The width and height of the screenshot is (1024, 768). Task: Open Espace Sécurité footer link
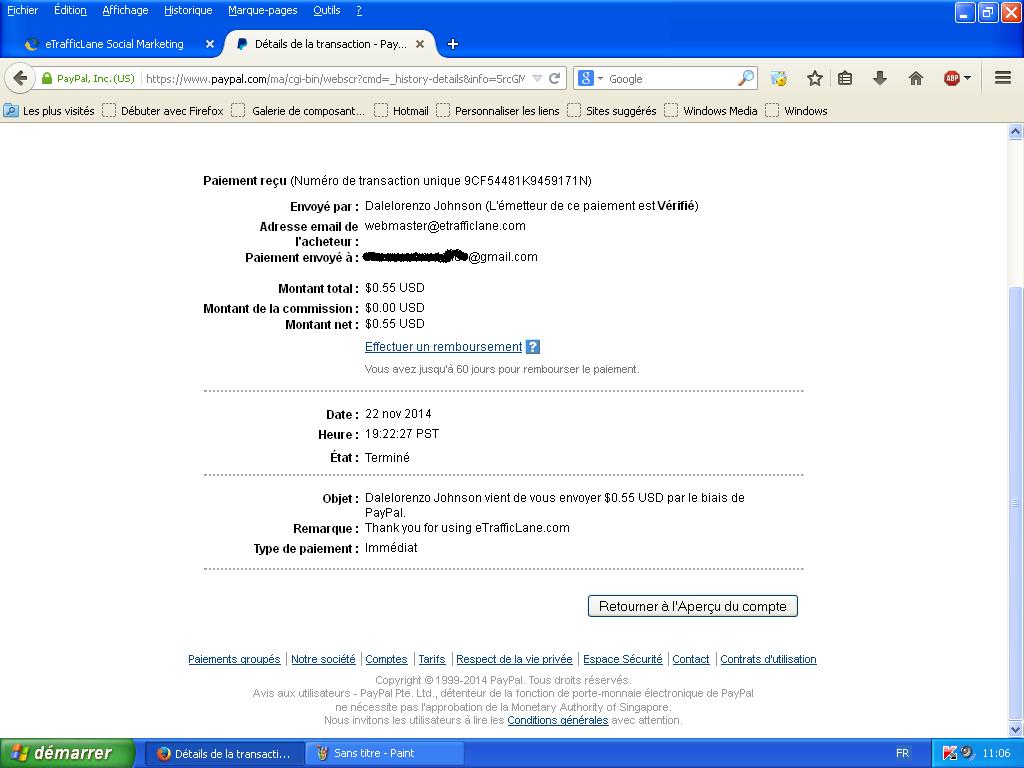(623, 659)
